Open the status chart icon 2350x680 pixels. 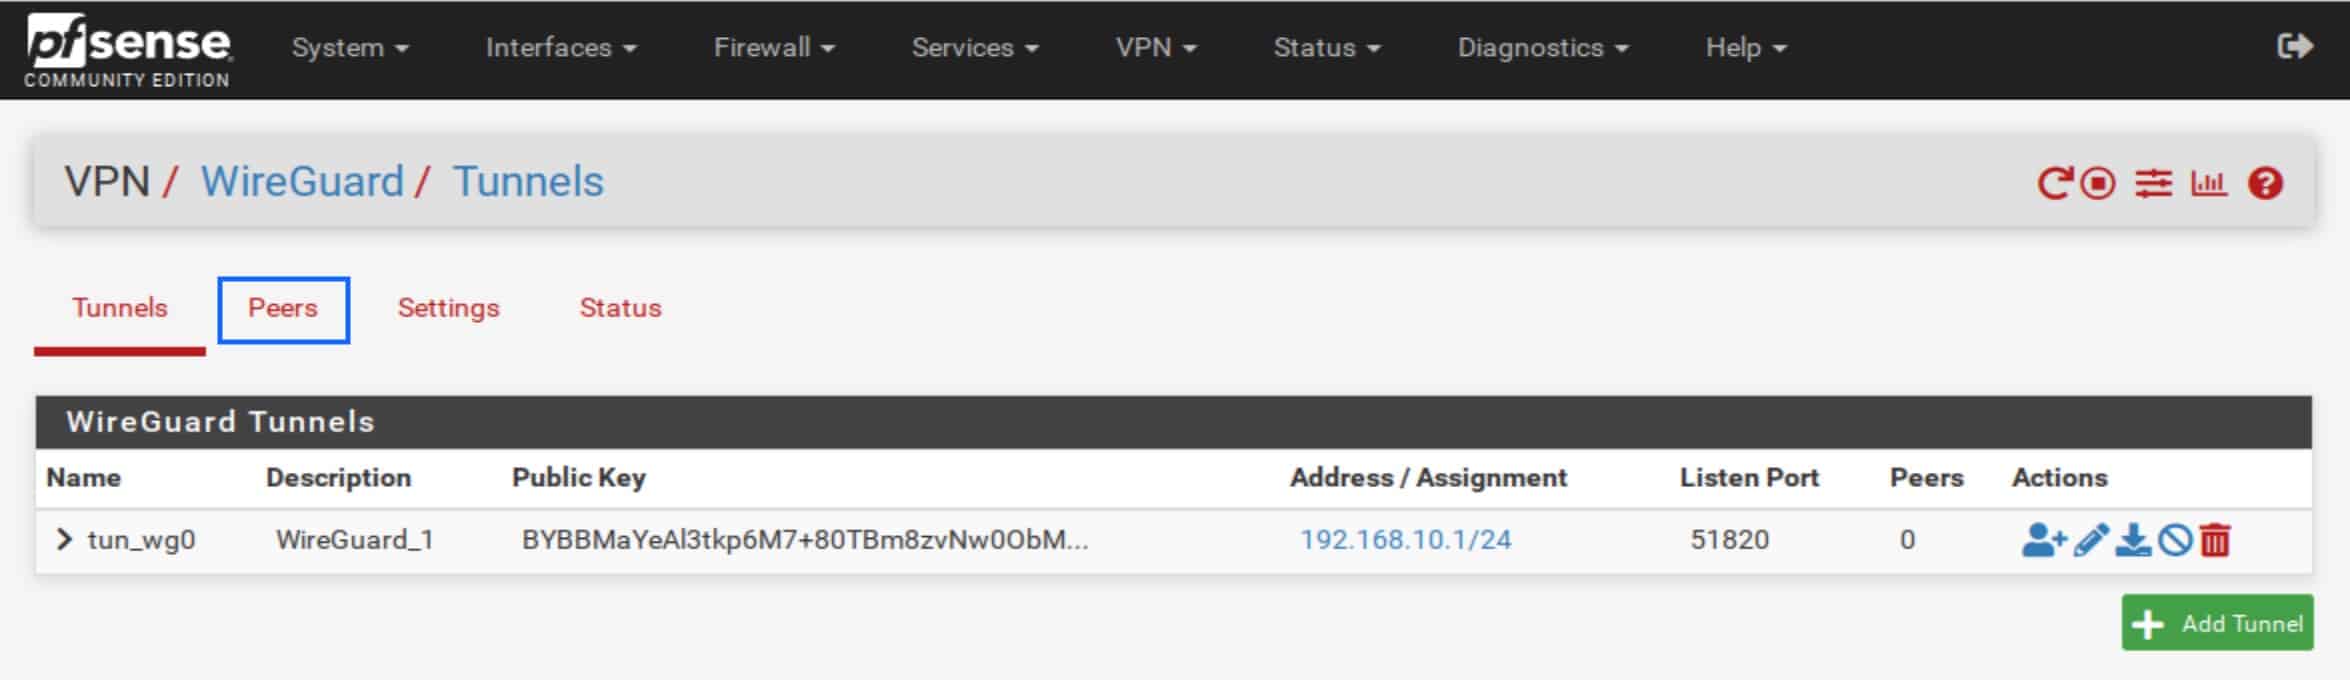pyautogui.click(x=2209, y=183)
